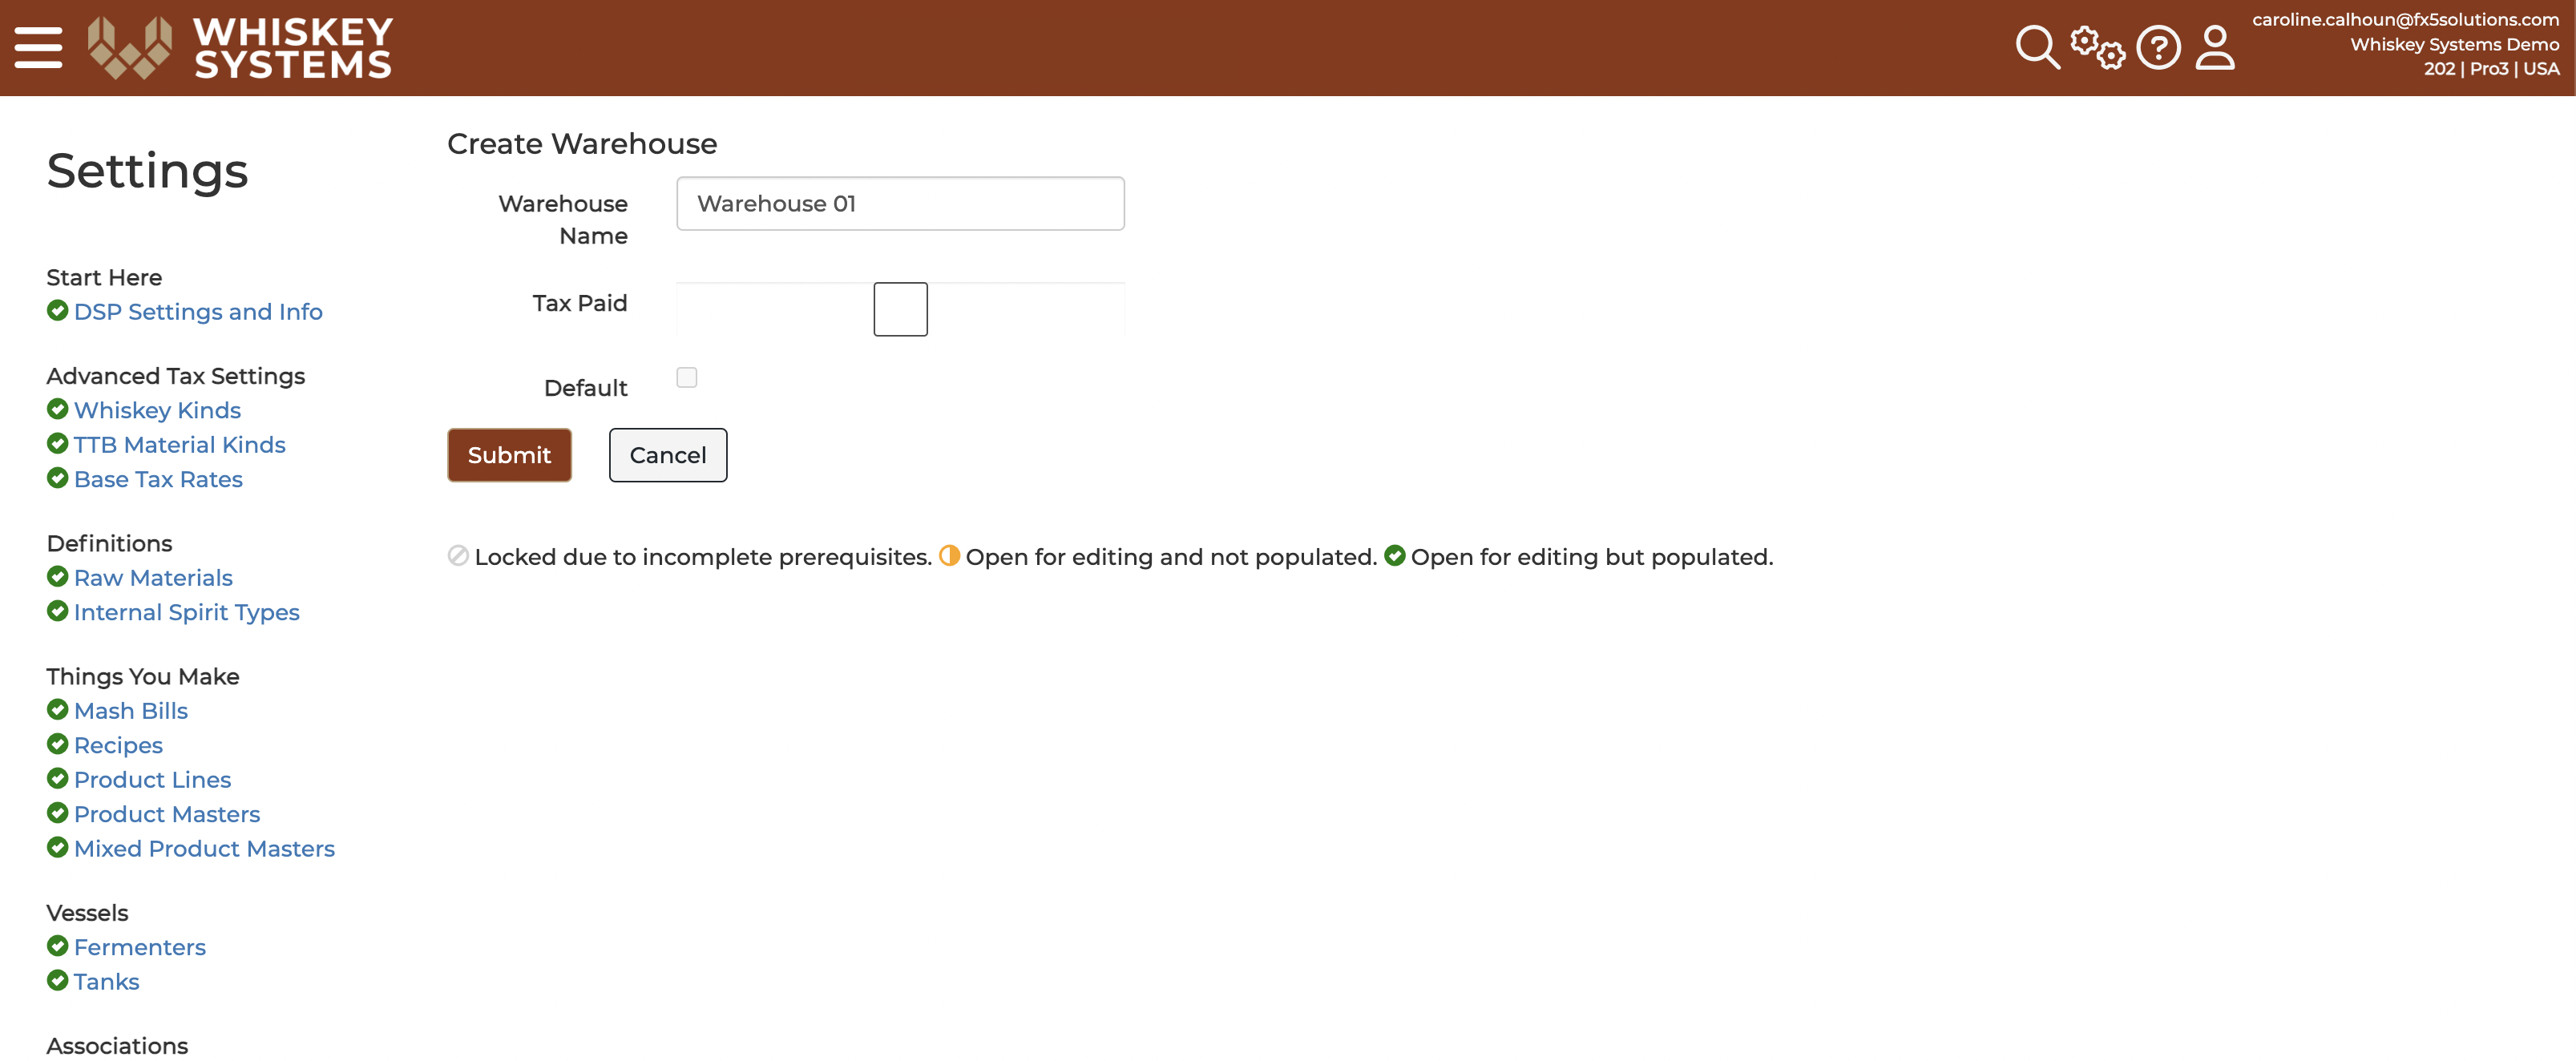Click the green populated legend icon
The image size is (2576, 1061).
click(1395, 556)
